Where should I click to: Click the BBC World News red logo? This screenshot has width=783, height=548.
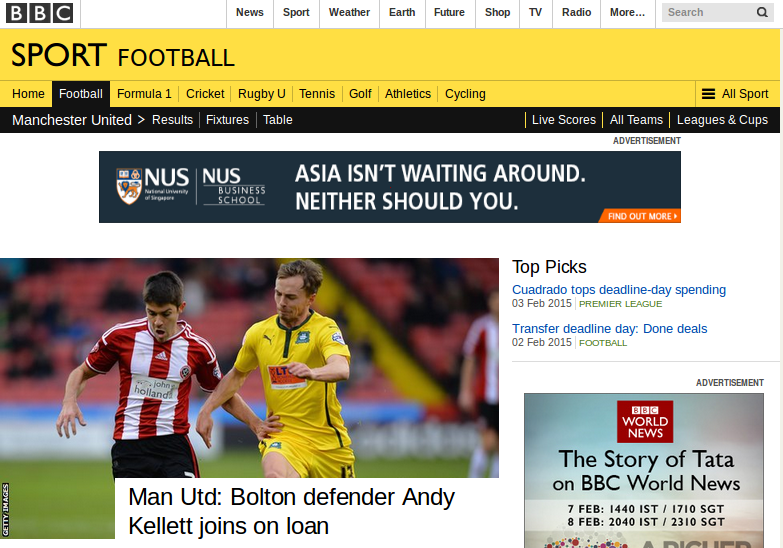(x=645, y=422)
